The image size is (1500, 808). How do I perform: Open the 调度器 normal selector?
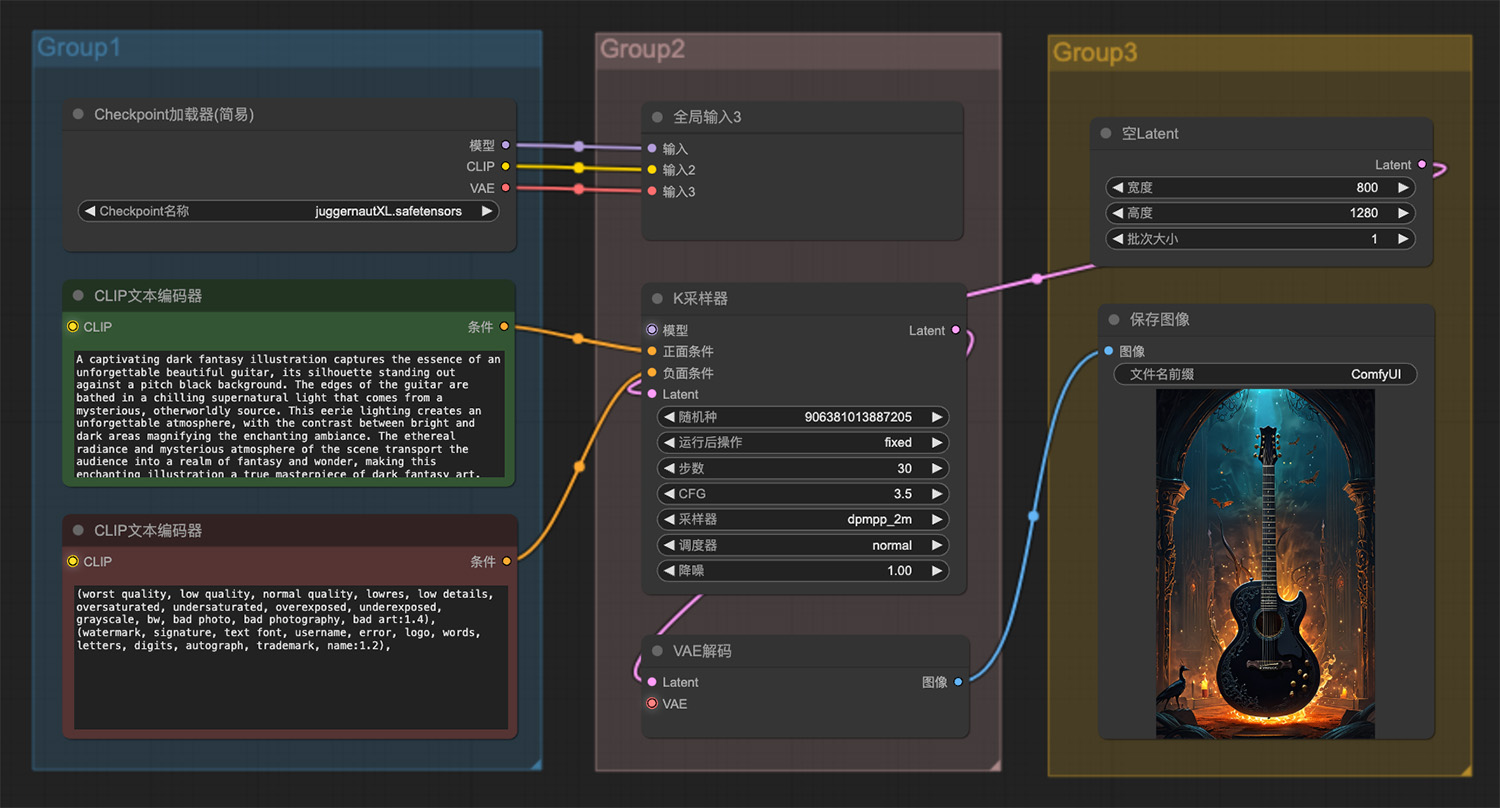[802, 545]
